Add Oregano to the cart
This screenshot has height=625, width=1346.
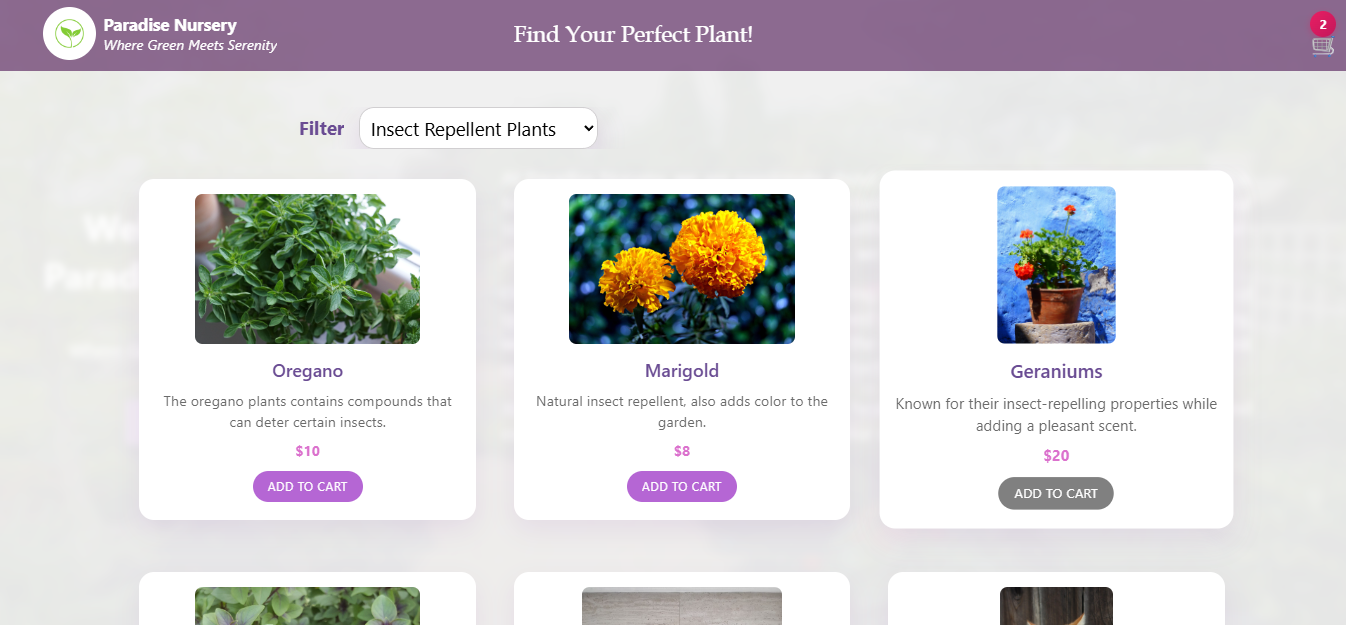307,486
